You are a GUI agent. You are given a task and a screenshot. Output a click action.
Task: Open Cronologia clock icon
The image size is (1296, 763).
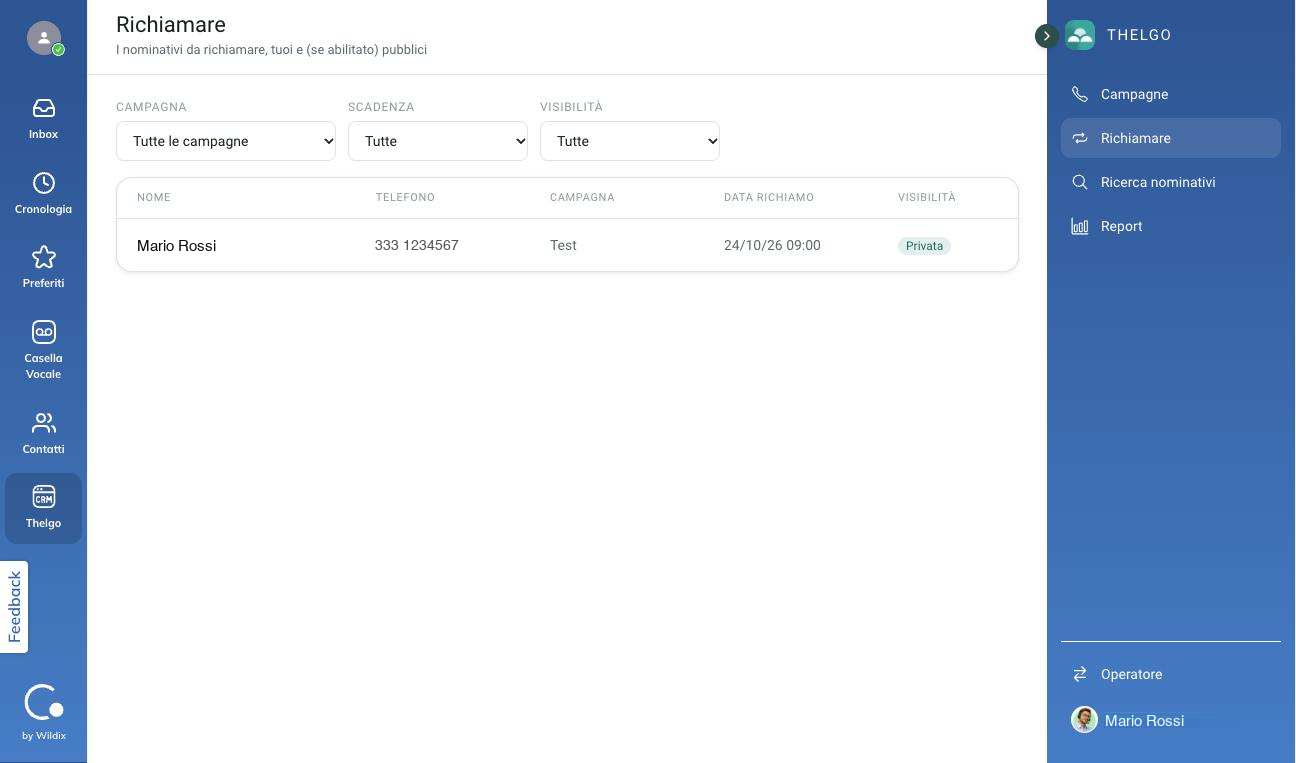click(x=43, y=183)
